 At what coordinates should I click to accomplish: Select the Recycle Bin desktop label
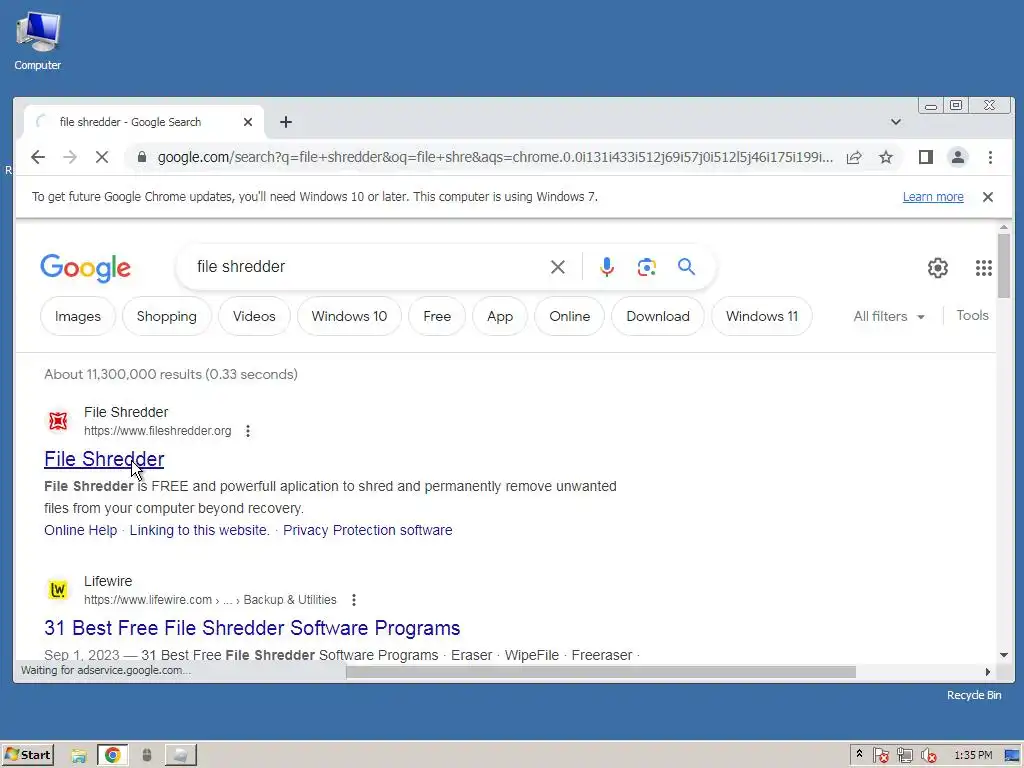[x=974, y=695]
